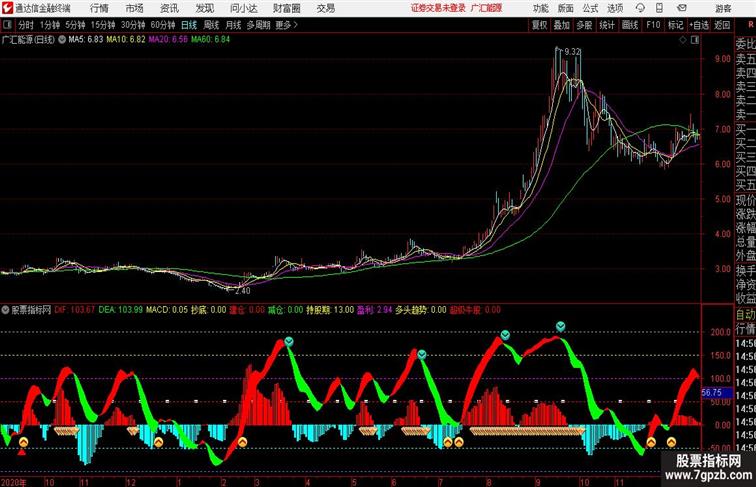Open the 交易 menu
756x487 pixels.
coord(325,8)
